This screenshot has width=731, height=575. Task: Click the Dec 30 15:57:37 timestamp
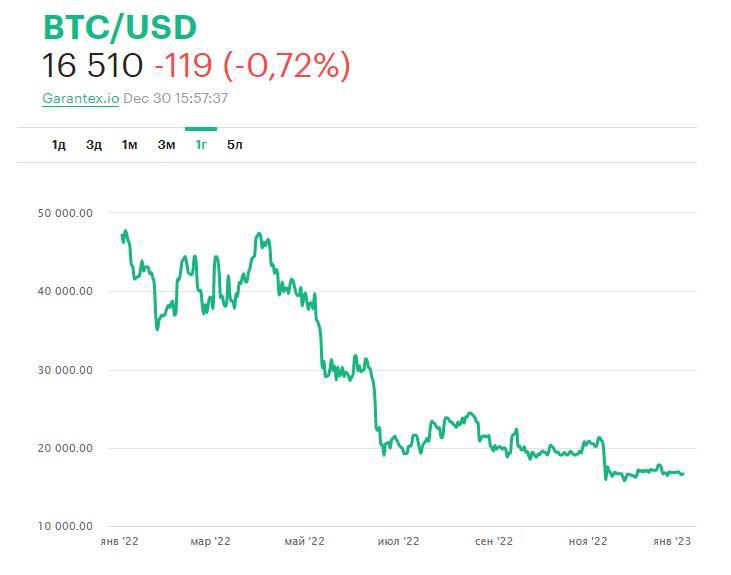click(x=176, y=98)
